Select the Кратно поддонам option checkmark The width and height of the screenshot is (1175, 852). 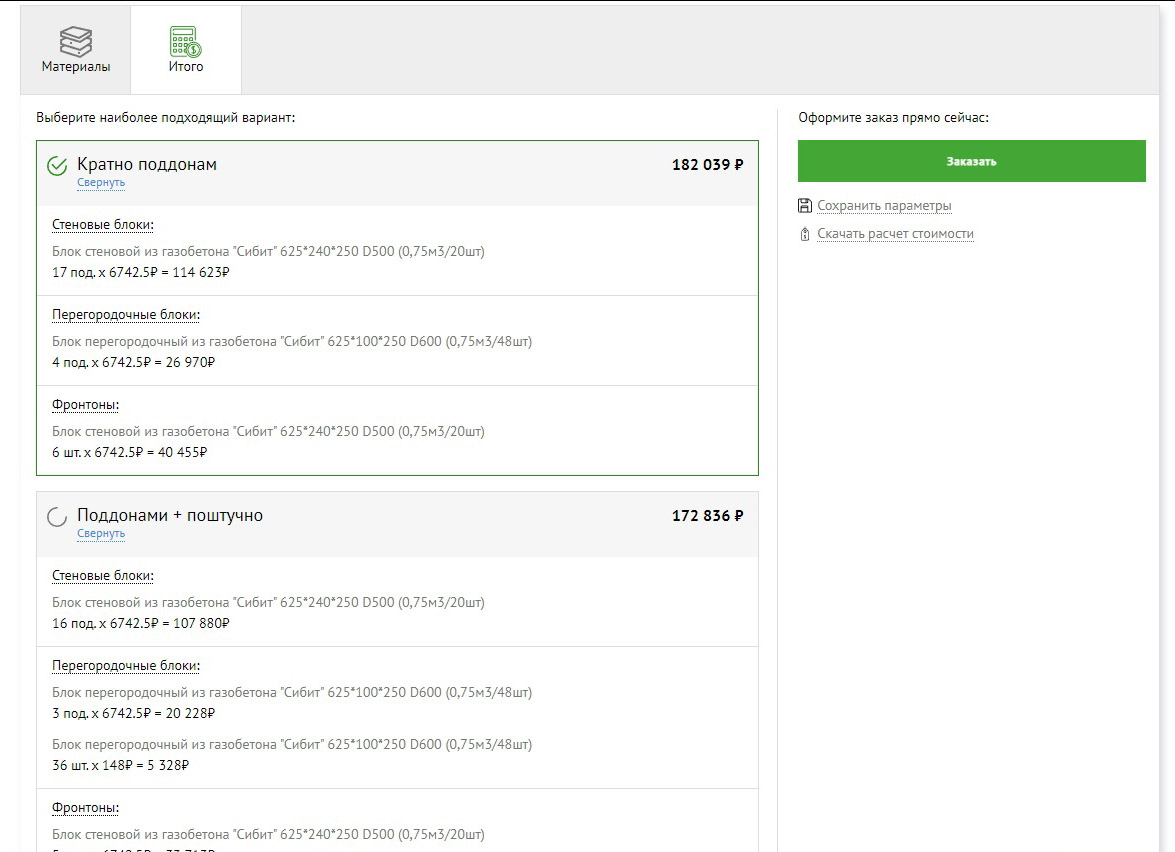pyautogui.click(x=57, y=166)
